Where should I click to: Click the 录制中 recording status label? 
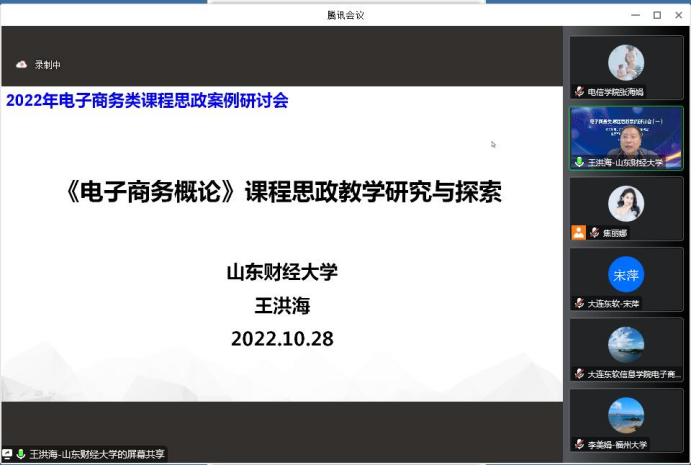pos(48,65)
